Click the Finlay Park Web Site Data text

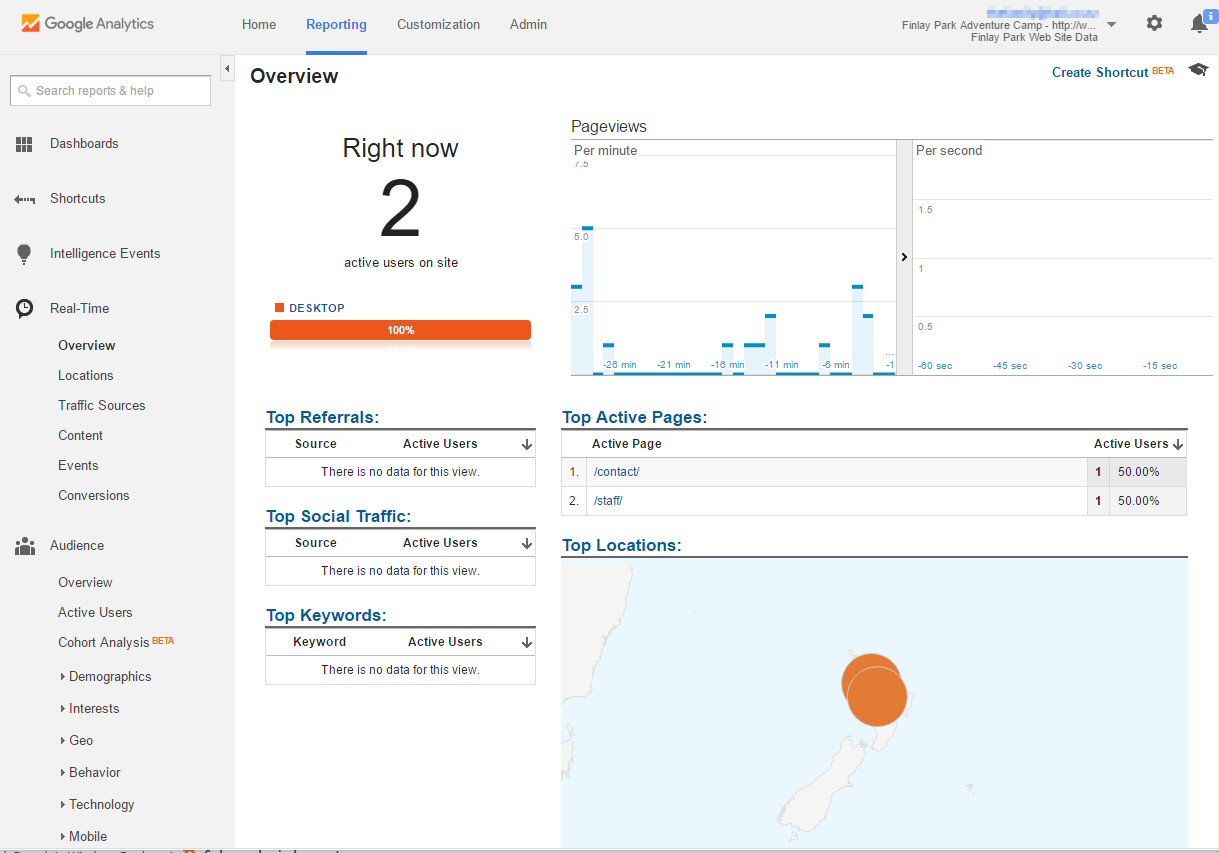pyautogui.click(x=1034, y=38)
